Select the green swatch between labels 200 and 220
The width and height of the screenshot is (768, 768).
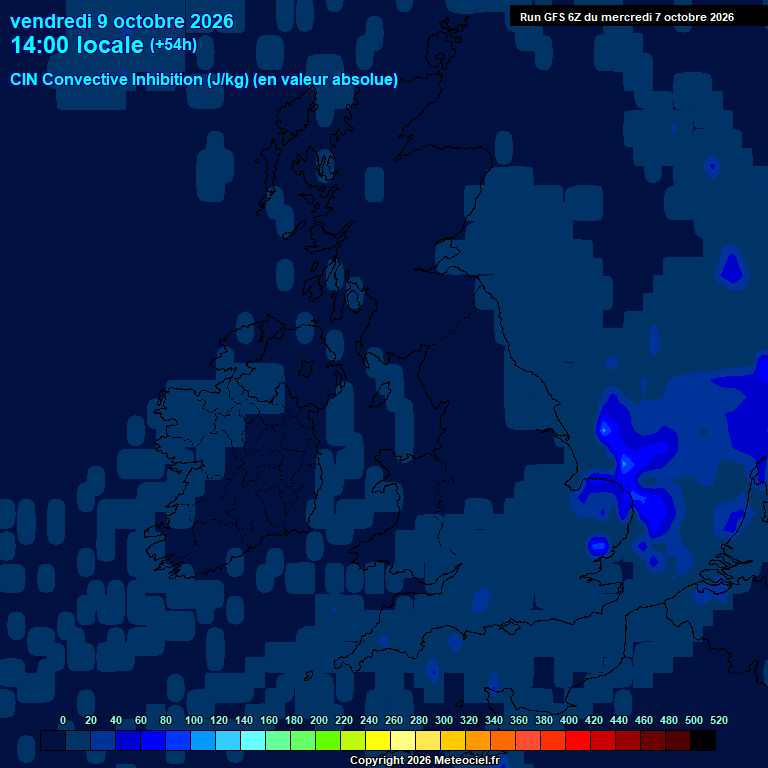pyautogui.click(x=328, y=740)
